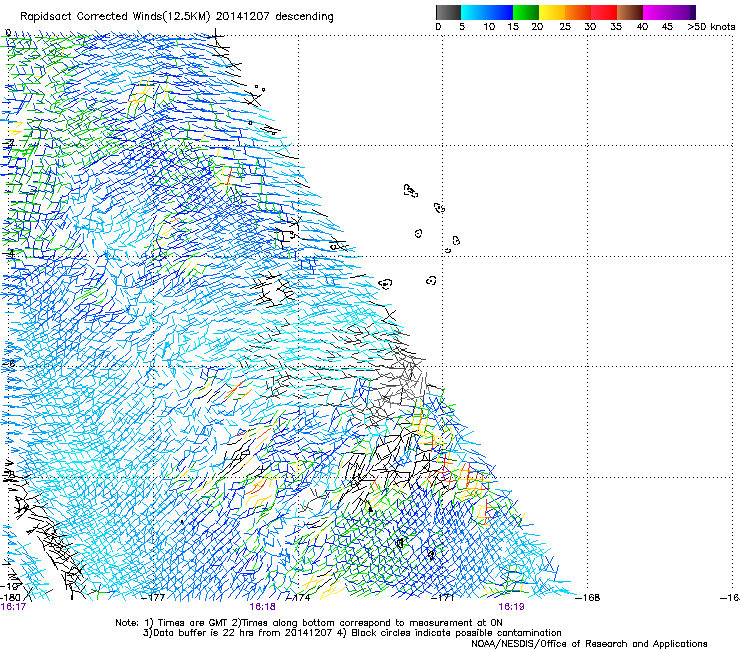Click the purple '16:17' time label

(x=13, y=607)
